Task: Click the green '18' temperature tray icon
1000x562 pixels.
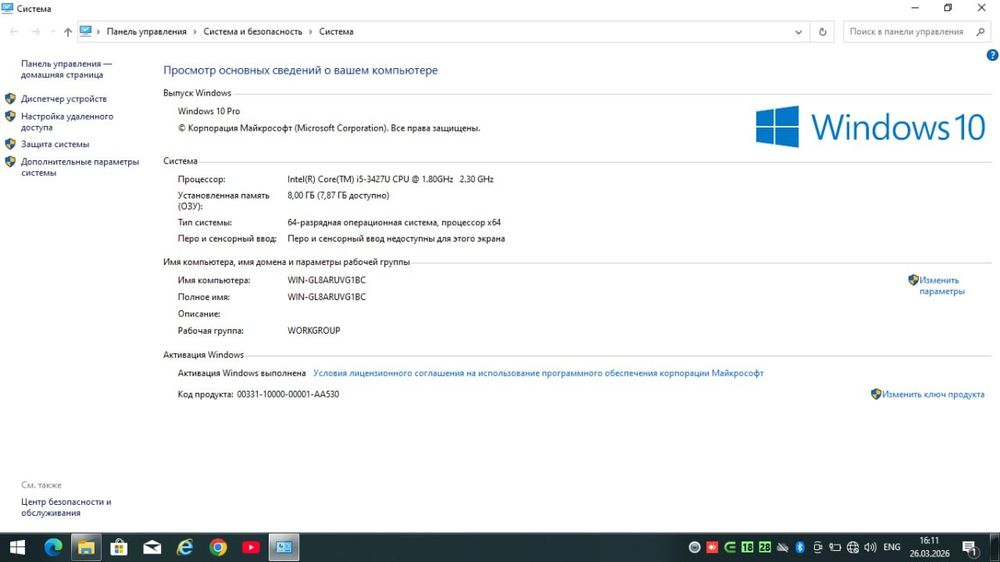Action: (747, 547)
